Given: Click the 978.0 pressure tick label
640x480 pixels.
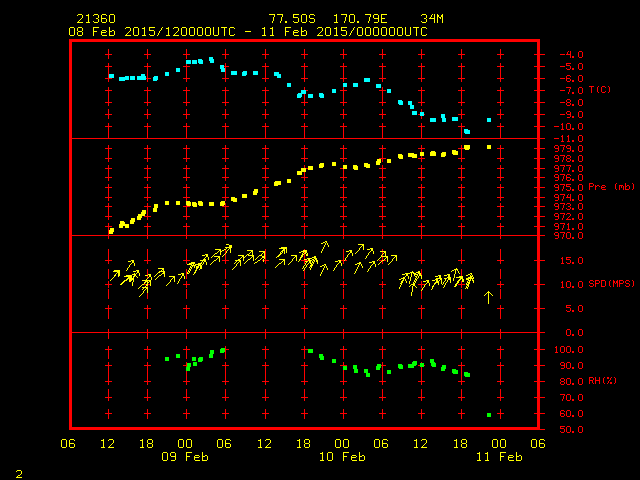Looking at the screenshot, I should click(569, 158).
